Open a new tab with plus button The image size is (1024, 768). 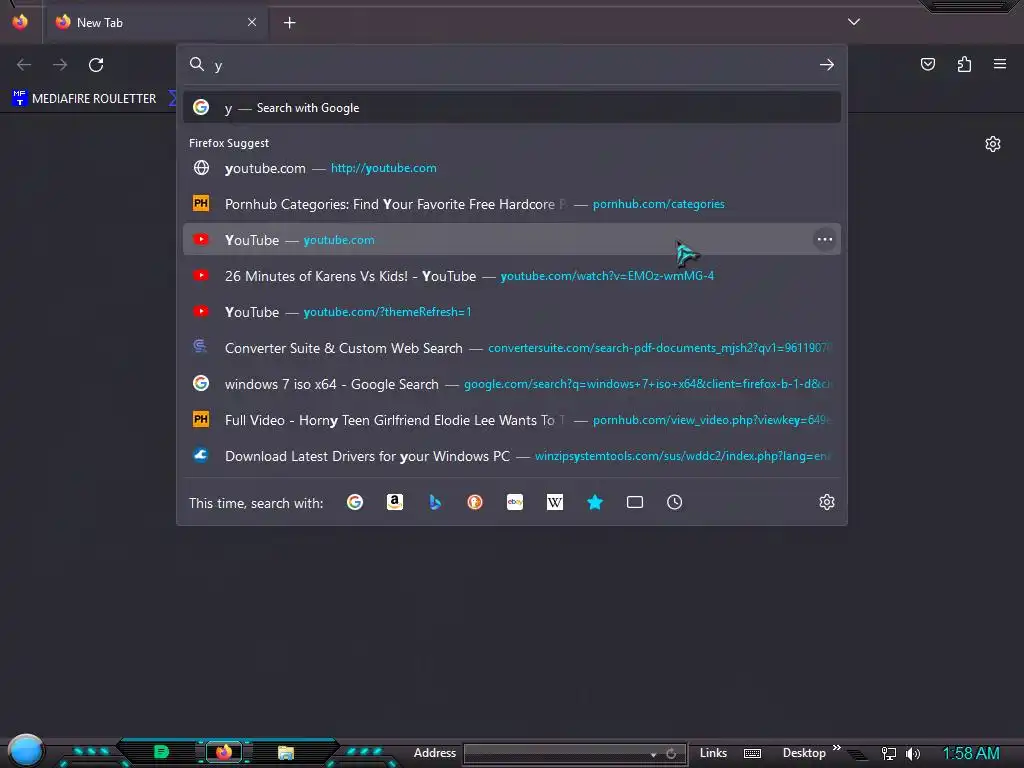(x=289, y=23)
